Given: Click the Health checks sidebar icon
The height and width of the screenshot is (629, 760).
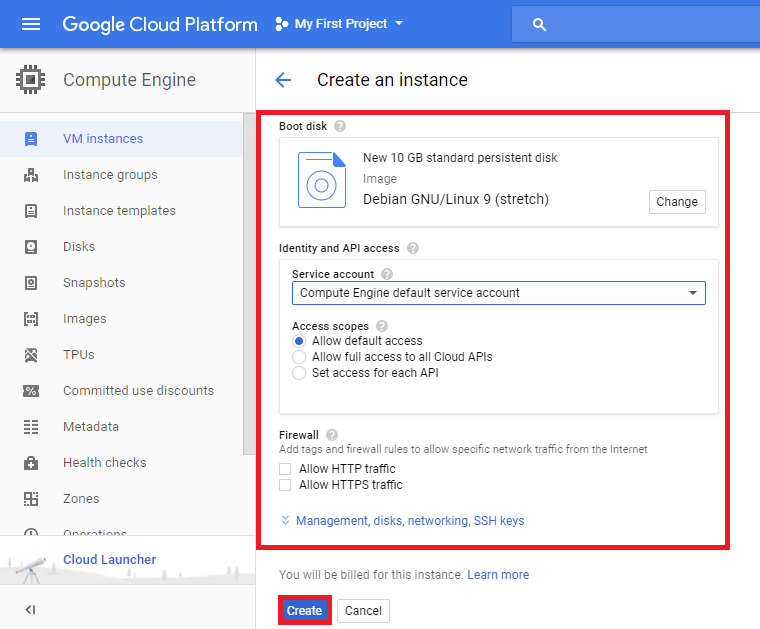Looking at the screenshot, I should [31, 463].
